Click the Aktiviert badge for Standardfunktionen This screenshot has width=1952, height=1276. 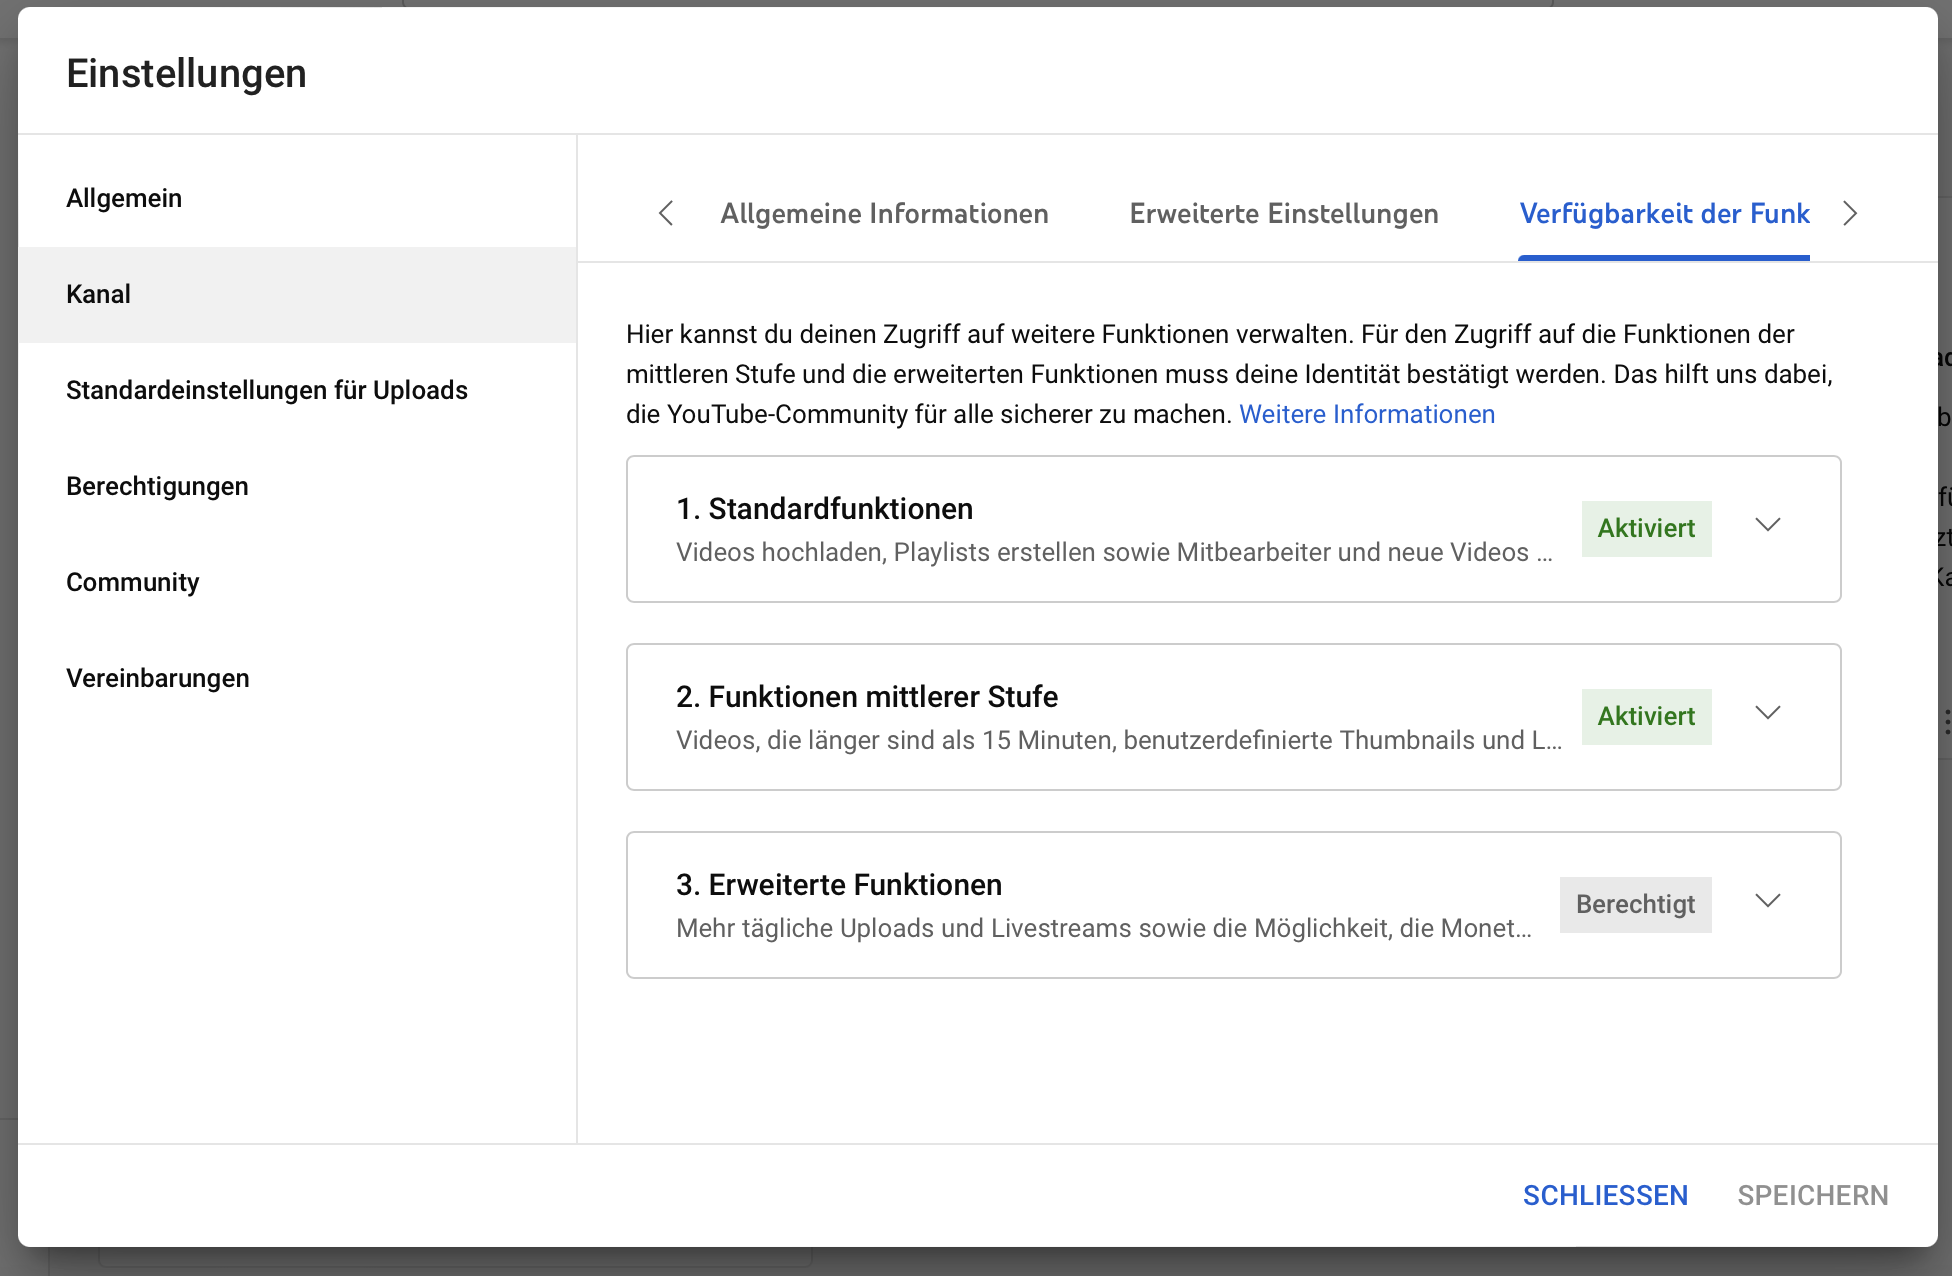click(x=1645, y=528)
